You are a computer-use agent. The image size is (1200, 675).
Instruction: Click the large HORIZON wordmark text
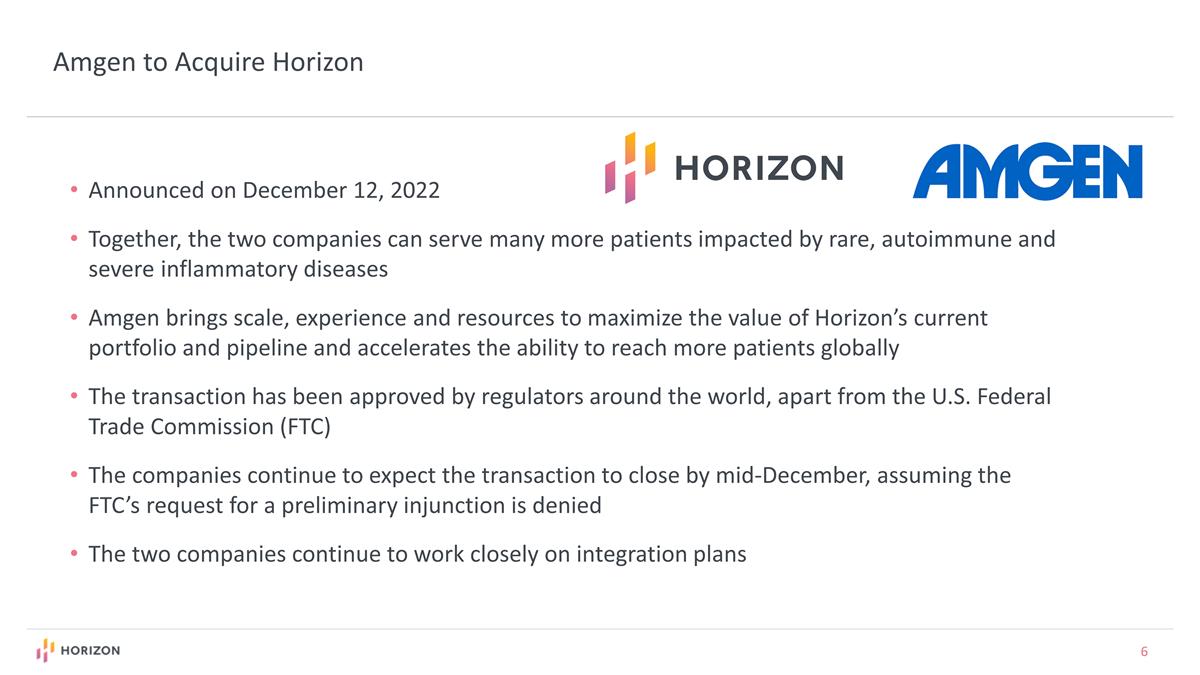[759, 168]
